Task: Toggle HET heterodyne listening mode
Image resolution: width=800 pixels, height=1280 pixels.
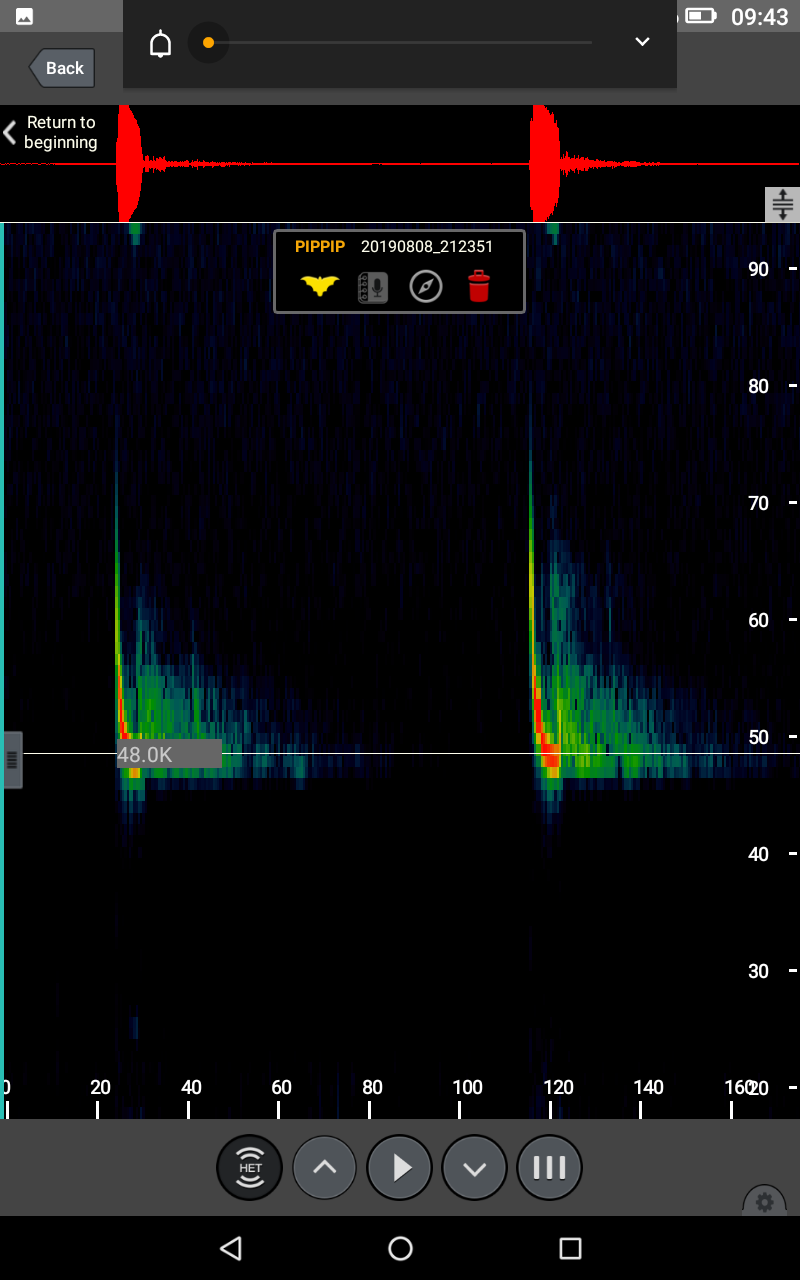Action: (x=250, y=1167)
